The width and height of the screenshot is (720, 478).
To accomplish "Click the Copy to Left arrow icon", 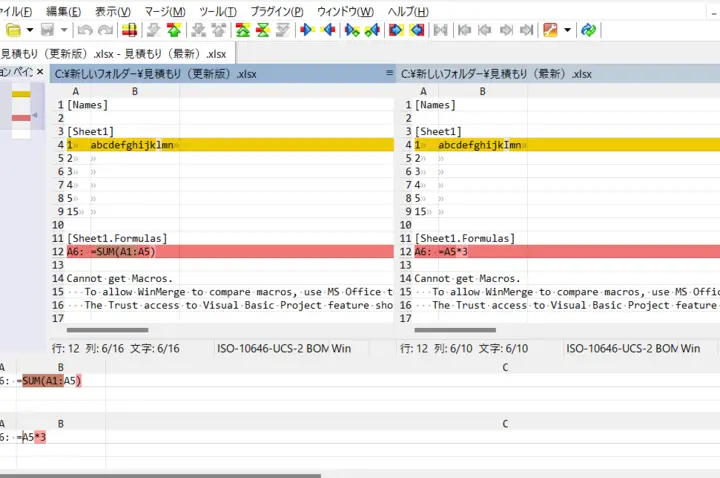I will [326, 30].
